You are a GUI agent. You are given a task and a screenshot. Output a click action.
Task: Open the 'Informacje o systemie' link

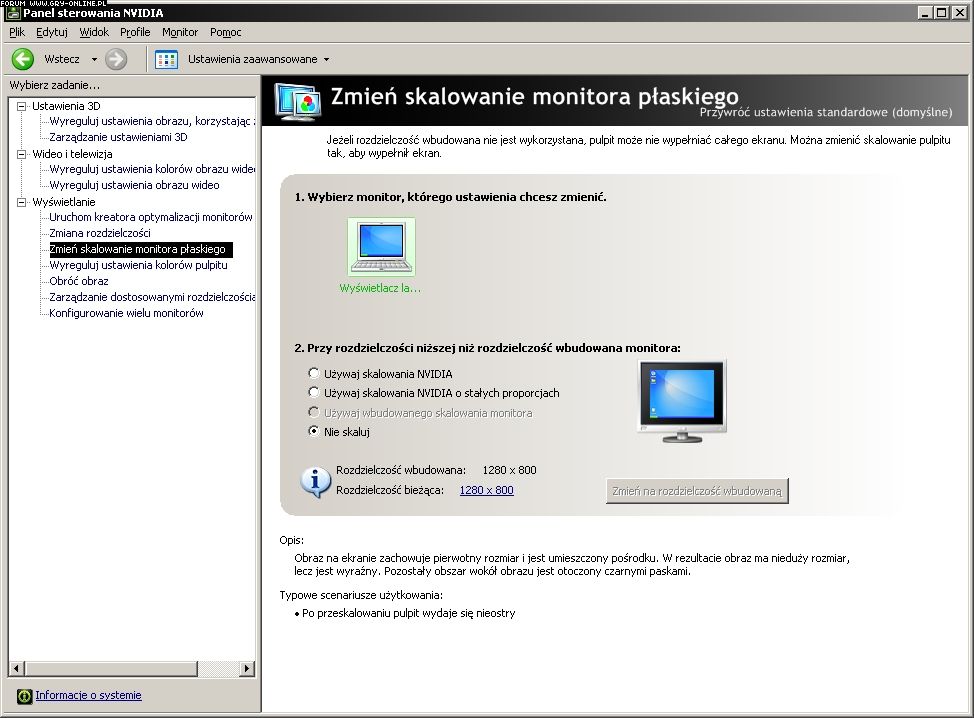pyautogui.click(x=88, y=695)
